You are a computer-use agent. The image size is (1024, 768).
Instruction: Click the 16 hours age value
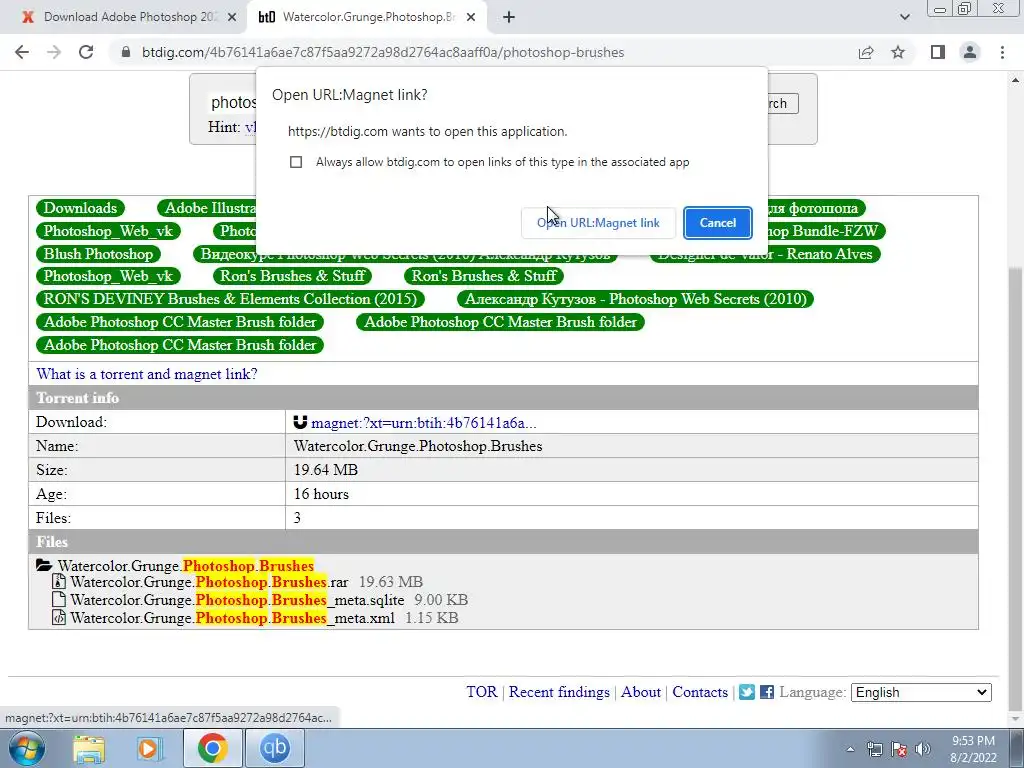321,494
